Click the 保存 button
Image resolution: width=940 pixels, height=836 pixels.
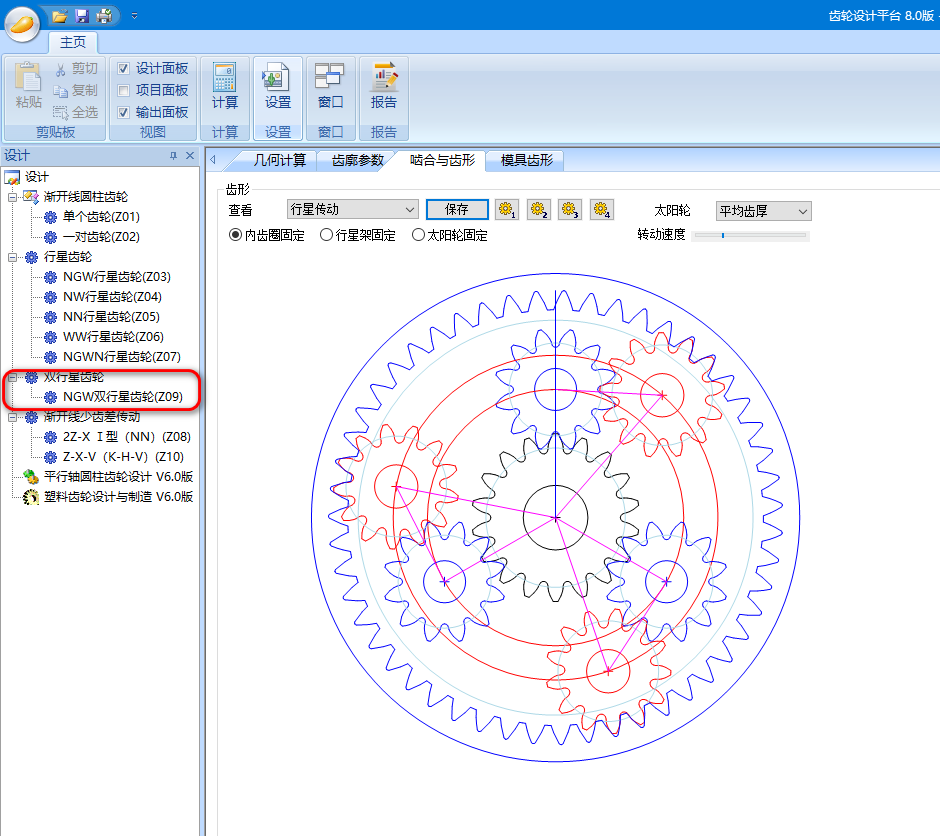pos(457,210)
